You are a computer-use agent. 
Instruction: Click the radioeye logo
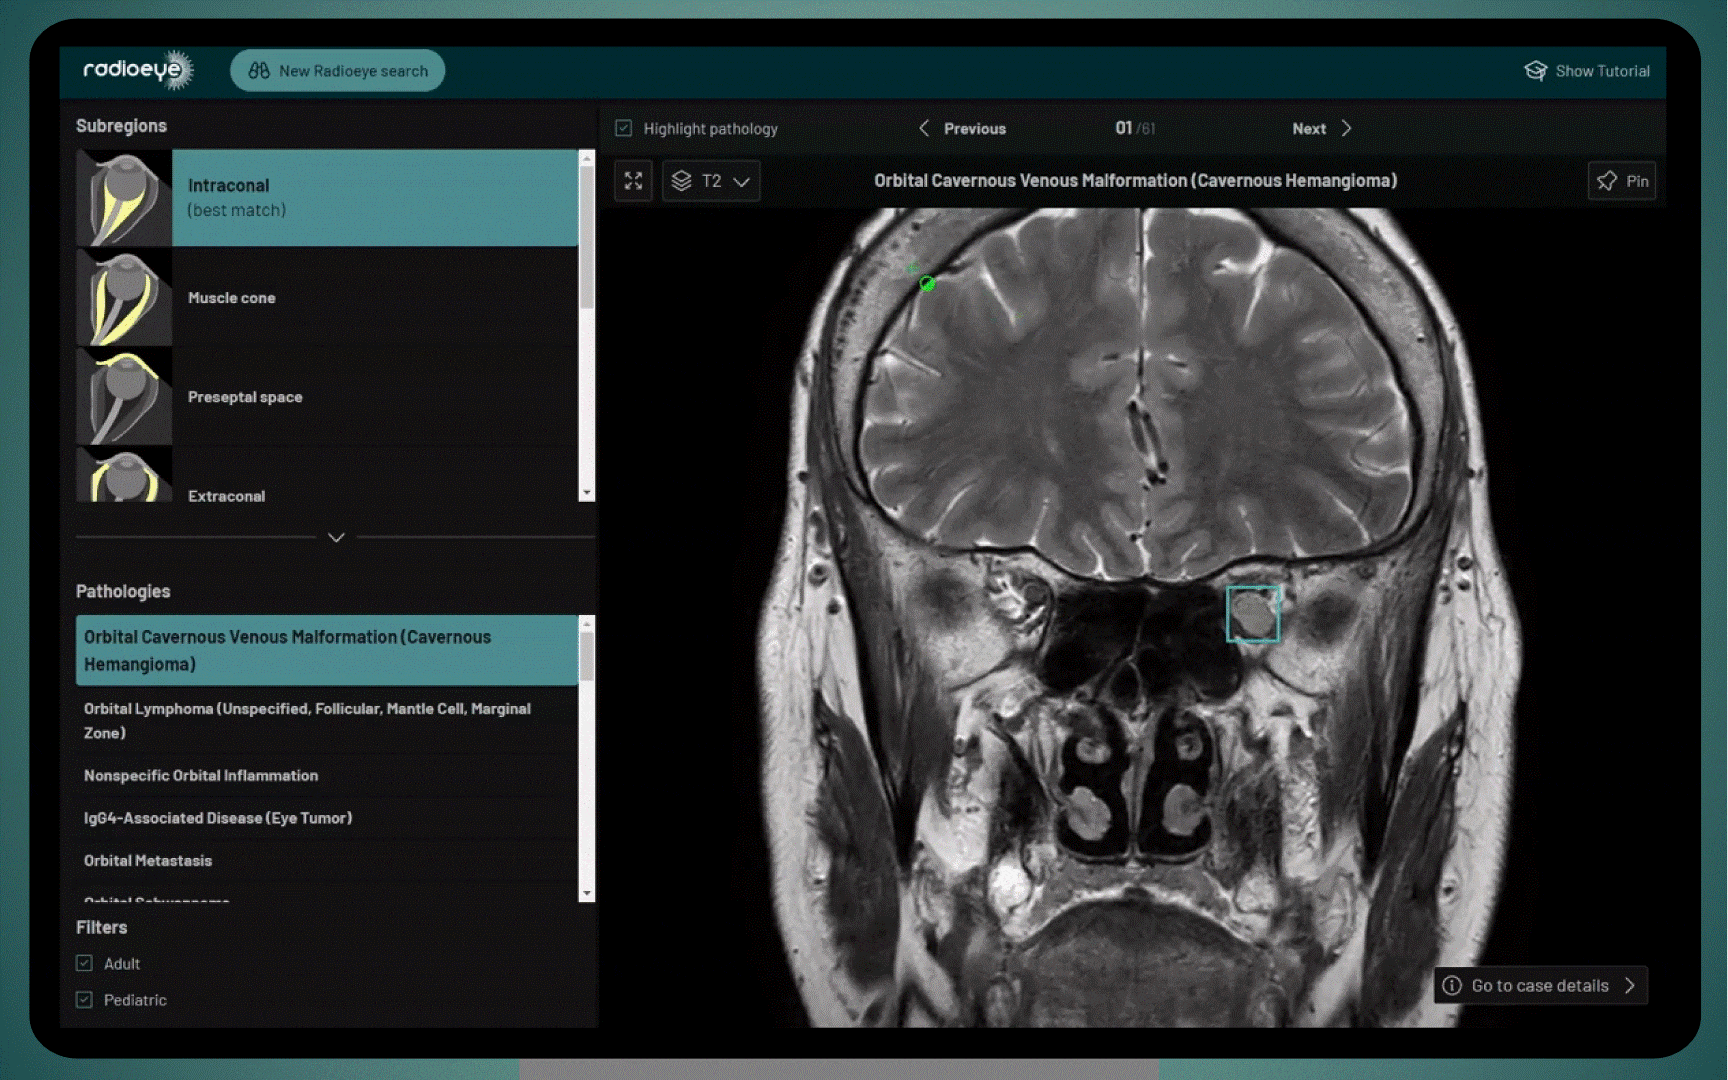tap(137, 70)
